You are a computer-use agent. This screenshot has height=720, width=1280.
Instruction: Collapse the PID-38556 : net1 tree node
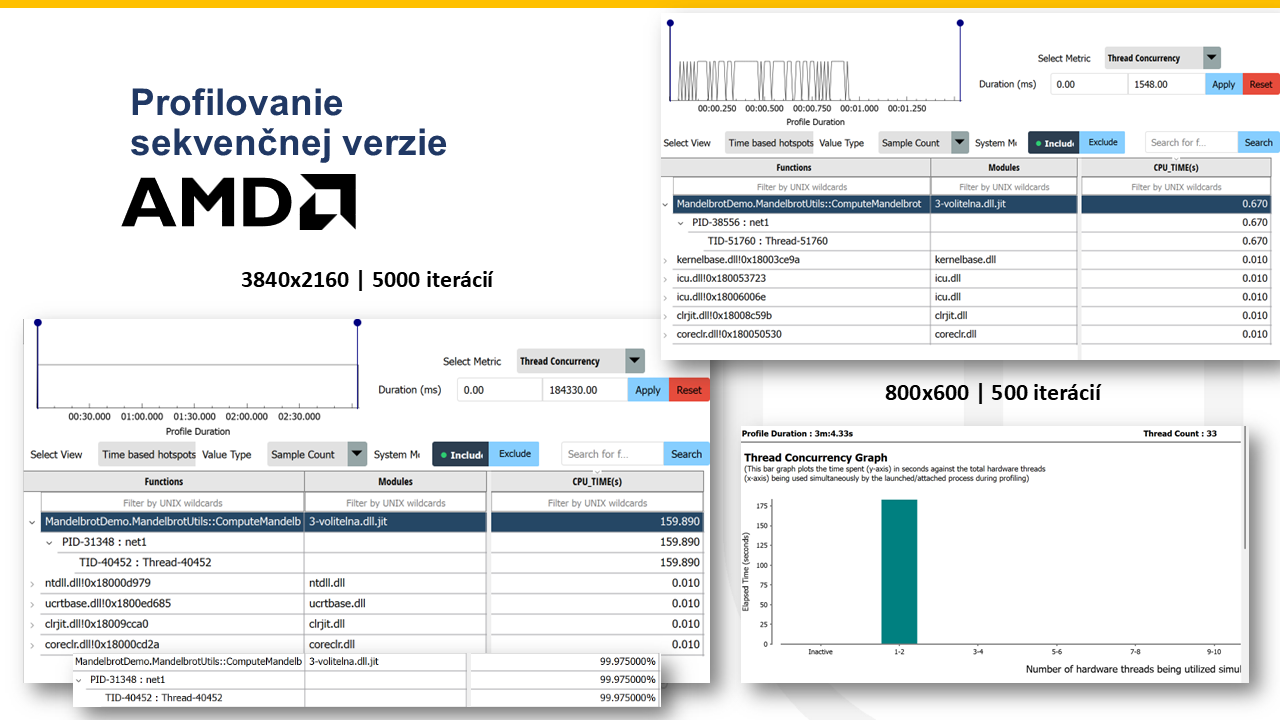(x=682, y=222)
